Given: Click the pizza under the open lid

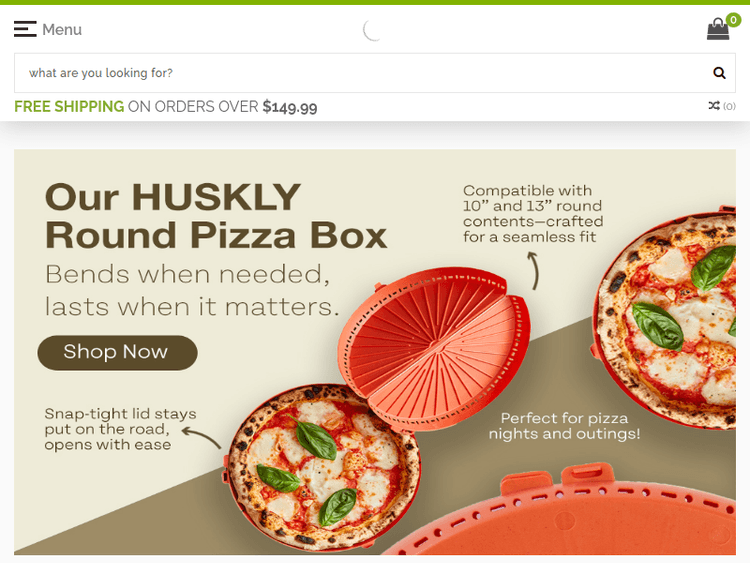Looking at the screenshot, I should pos(323,466).
